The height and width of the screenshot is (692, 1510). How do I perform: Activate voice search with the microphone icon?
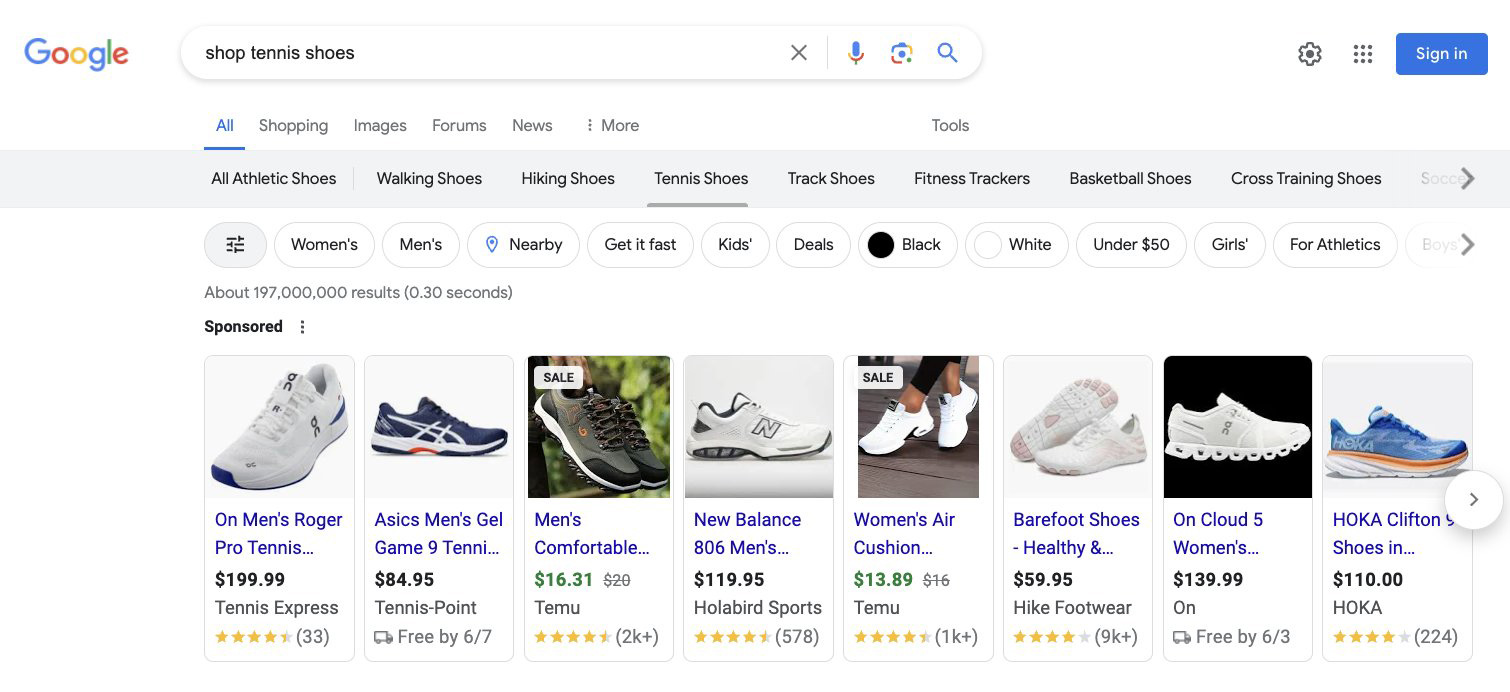coord(855,52)
